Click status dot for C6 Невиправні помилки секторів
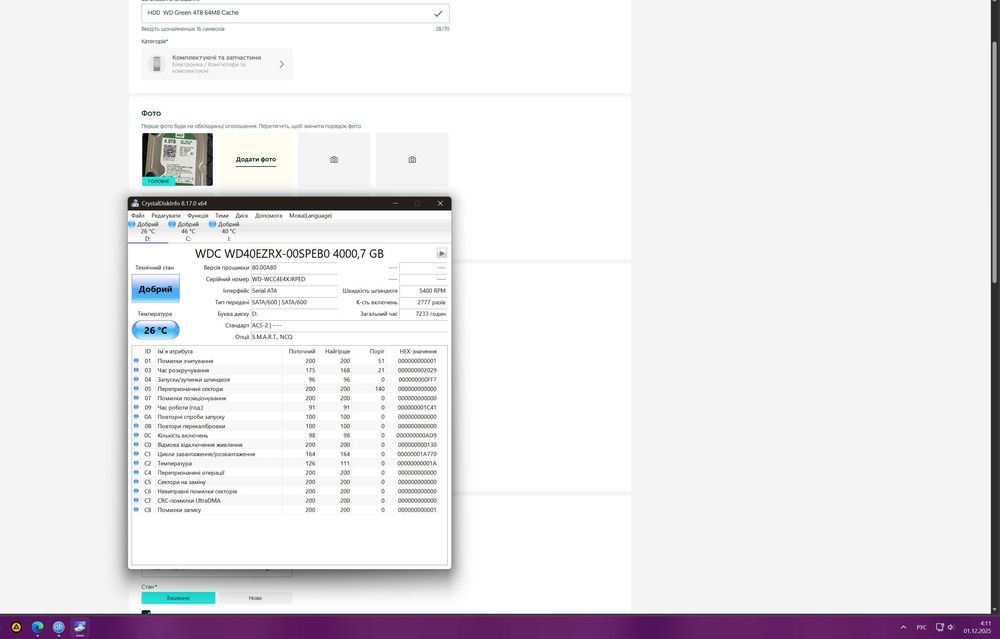1000x639 pixels. [x=136, y=491]
